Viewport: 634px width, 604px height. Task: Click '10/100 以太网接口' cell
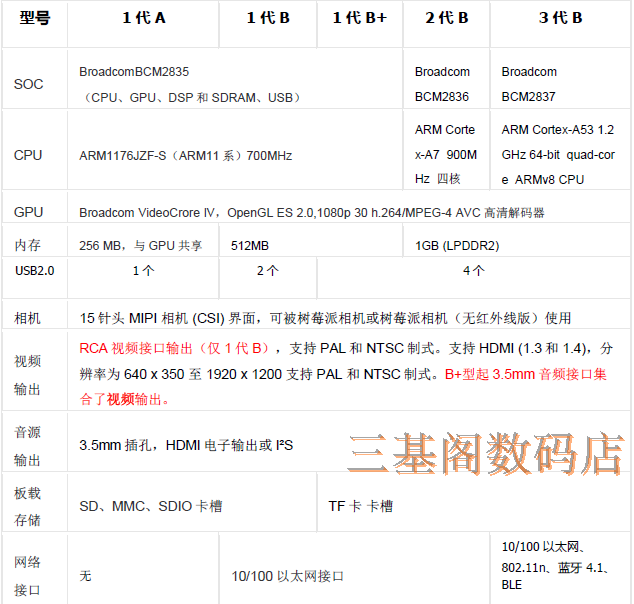(287, 576)
